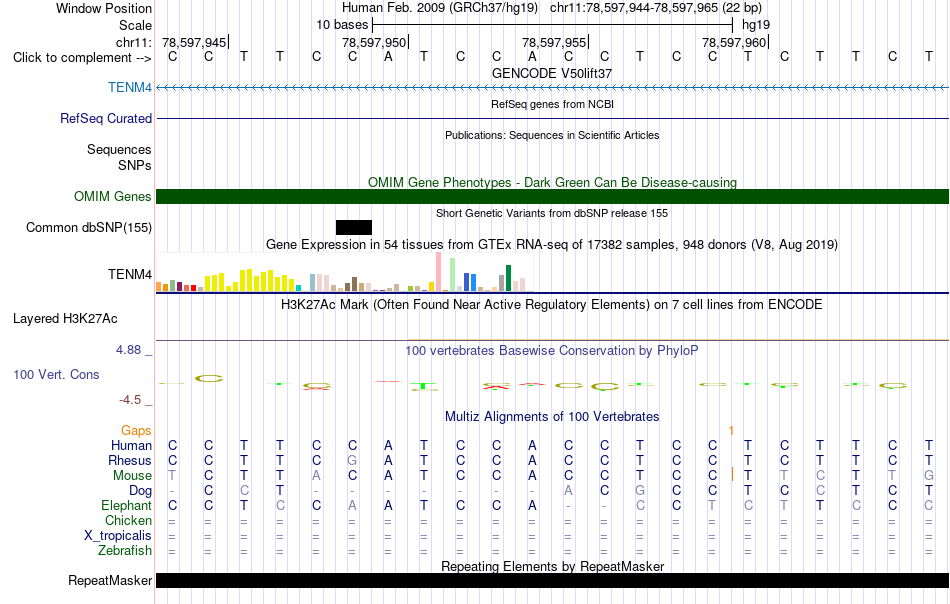Select the black Common dbSNP variant block
This screenshot has height=604, width=950.
point(354,227)
